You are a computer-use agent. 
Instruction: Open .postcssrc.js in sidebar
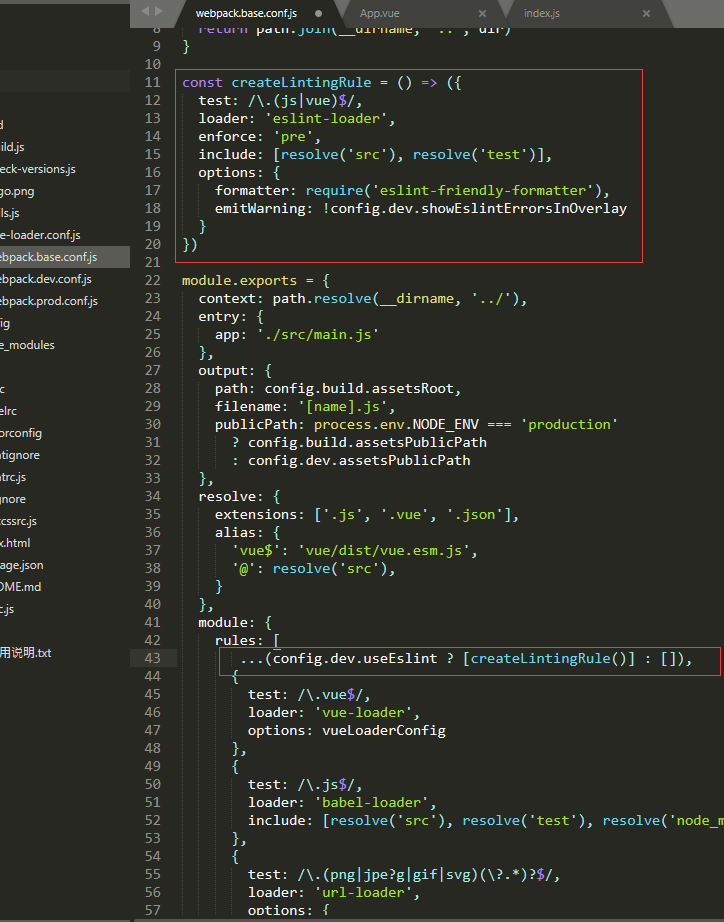pyautogui.click(x=18, y=520)
